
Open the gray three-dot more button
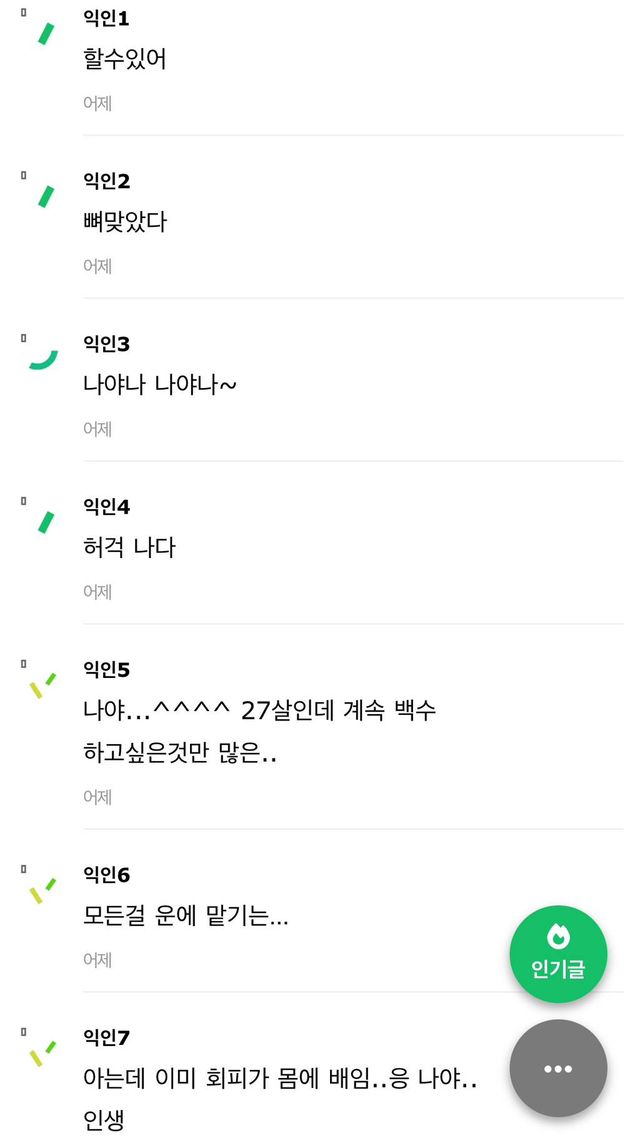pos(558,1068)
